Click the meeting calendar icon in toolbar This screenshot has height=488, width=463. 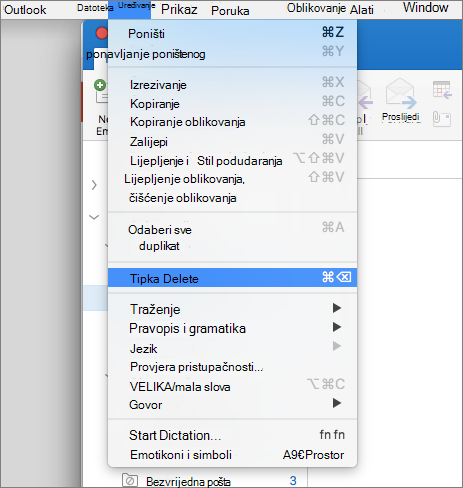pyautogui.click(x=442, y=90)
